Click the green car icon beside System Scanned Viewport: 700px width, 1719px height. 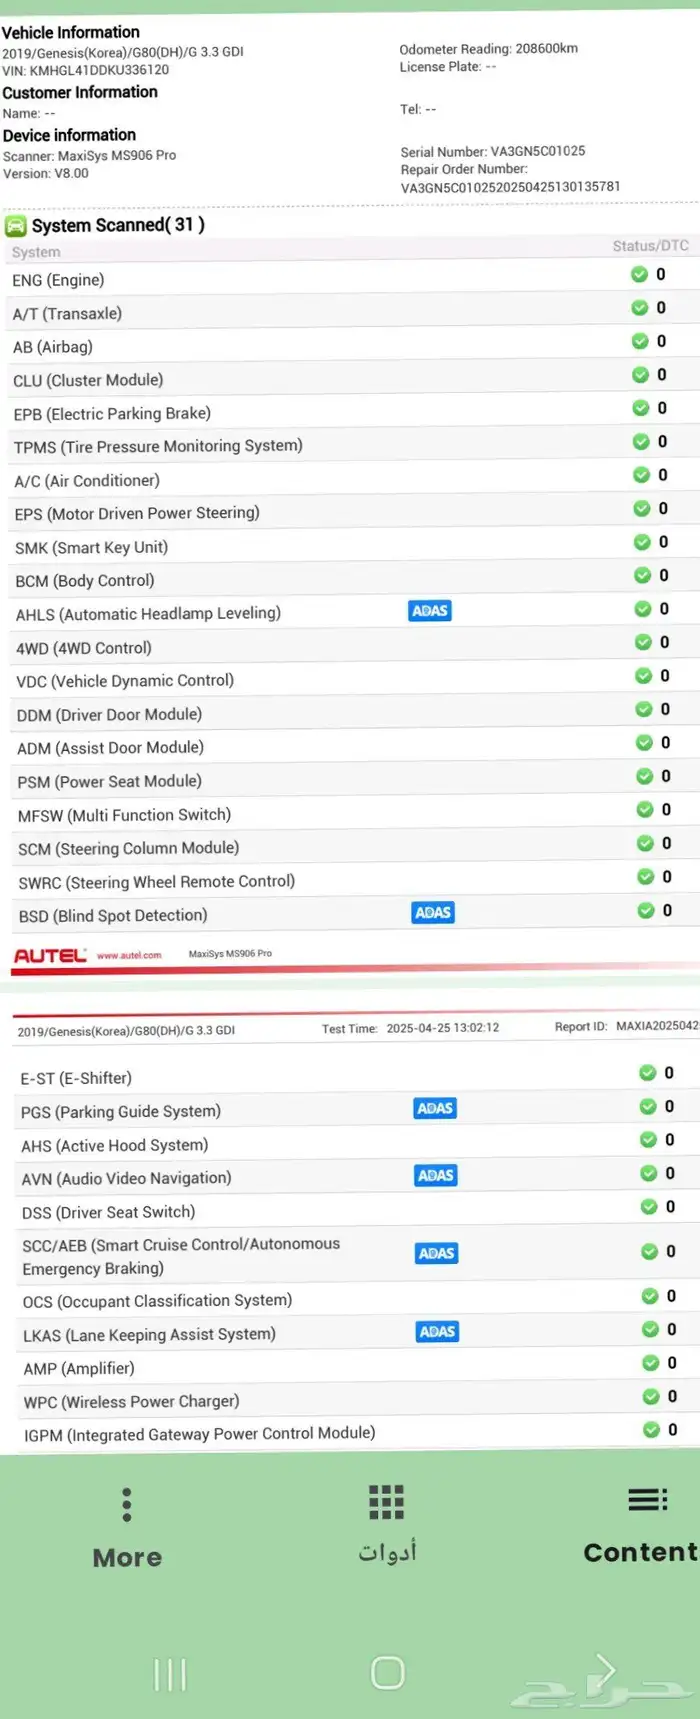15,226
